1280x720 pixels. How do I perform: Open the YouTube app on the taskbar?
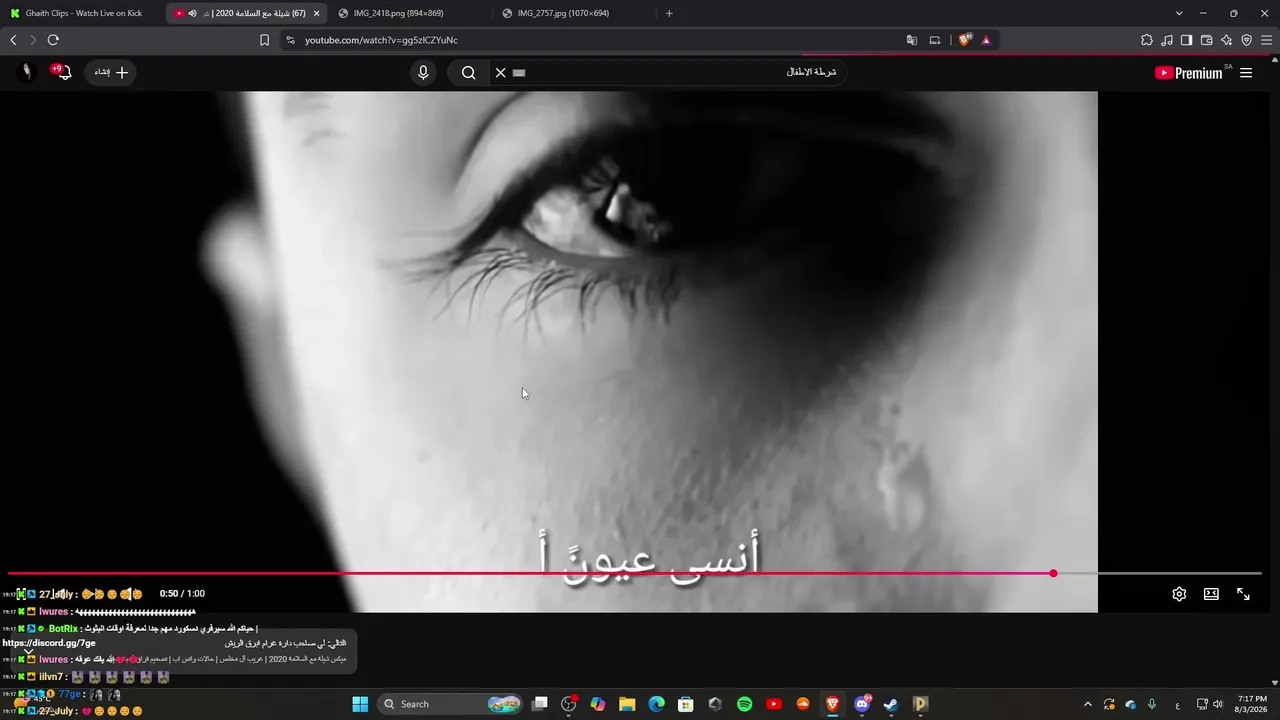pyautogui.click(x=773, y=704)
